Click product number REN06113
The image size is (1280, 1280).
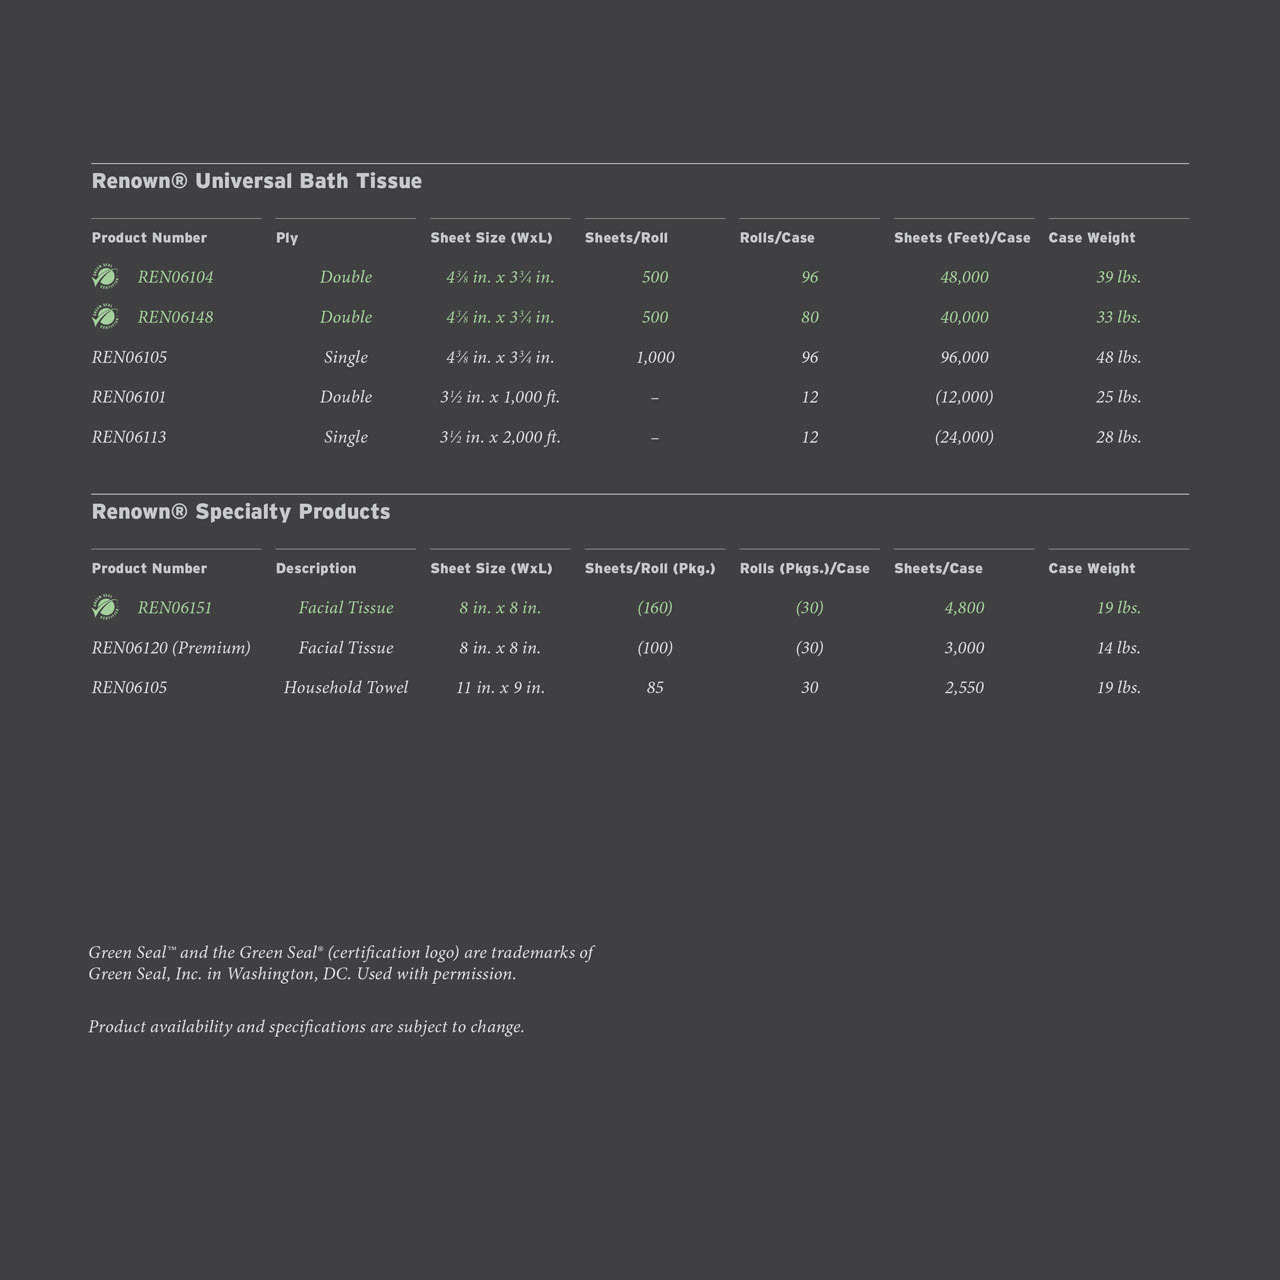(129, 437)
